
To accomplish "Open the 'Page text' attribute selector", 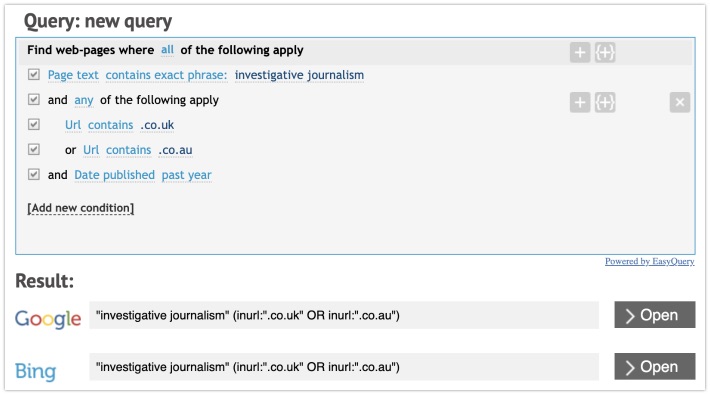I will [x=73, y=75].
